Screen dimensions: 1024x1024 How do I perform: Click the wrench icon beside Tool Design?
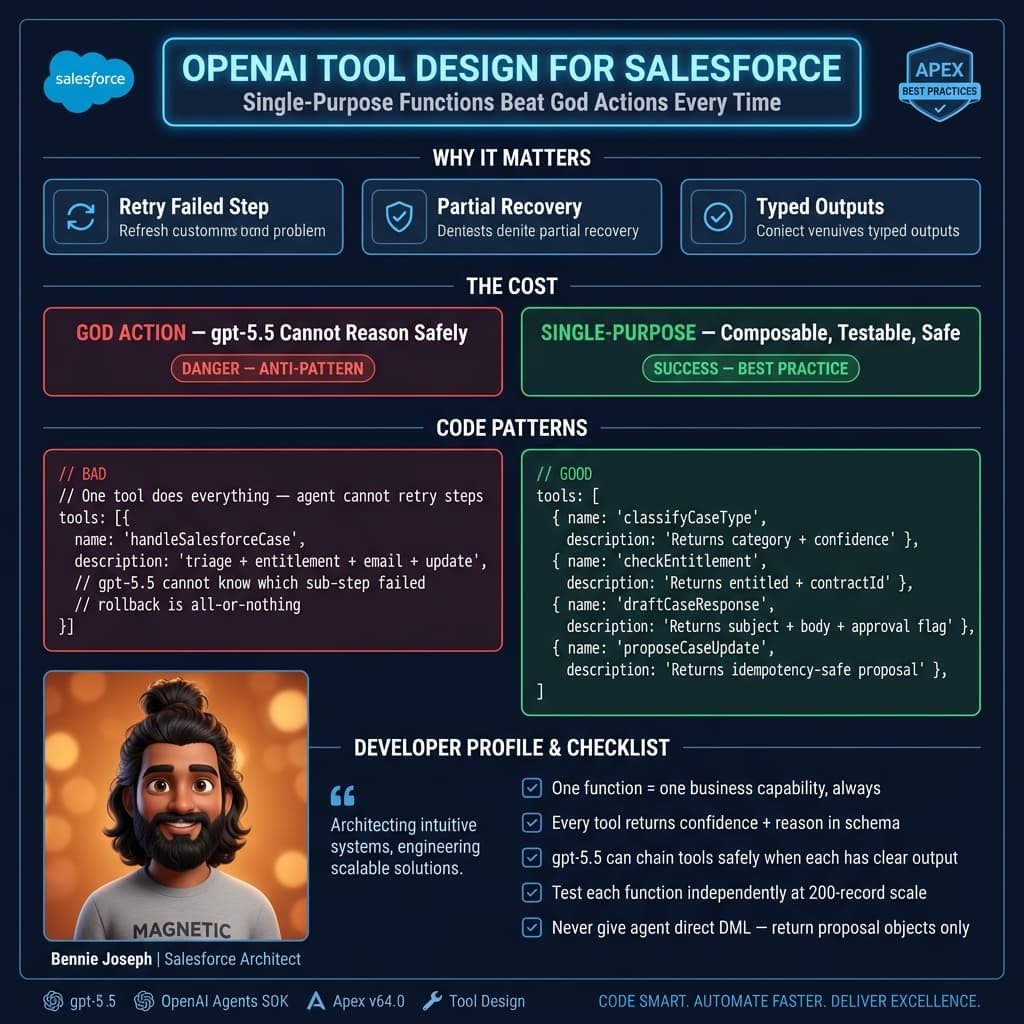pyautogui.click(x=432, y=1001)
